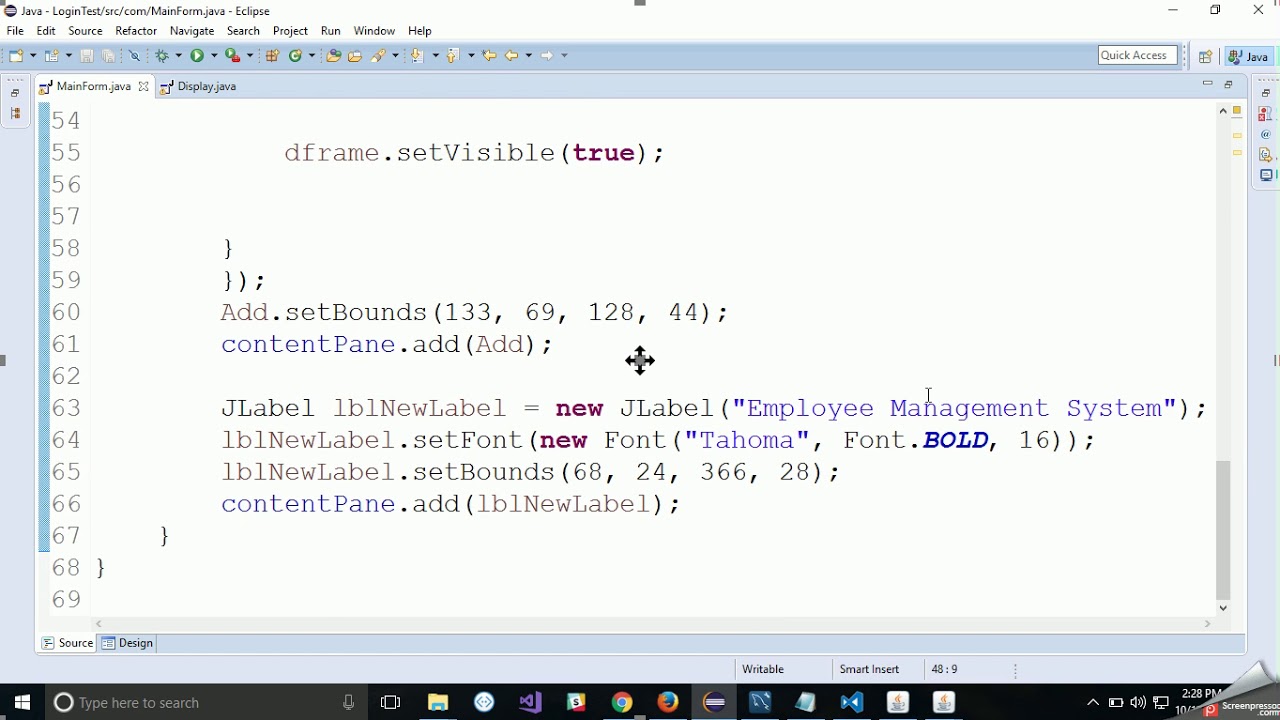Click the New Java Class icon
Viewport: 1280px width, 720px height.
pyautogui.click(x=295, y=56)
